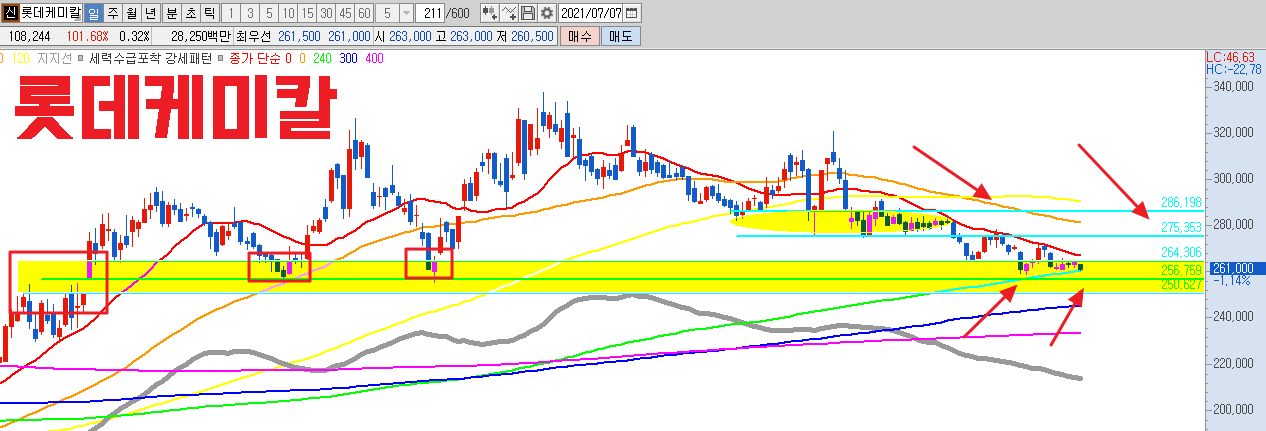Choose the 15 interval button
The width and height of the screenshot is (1266, 431).
[x=307, y=13]
